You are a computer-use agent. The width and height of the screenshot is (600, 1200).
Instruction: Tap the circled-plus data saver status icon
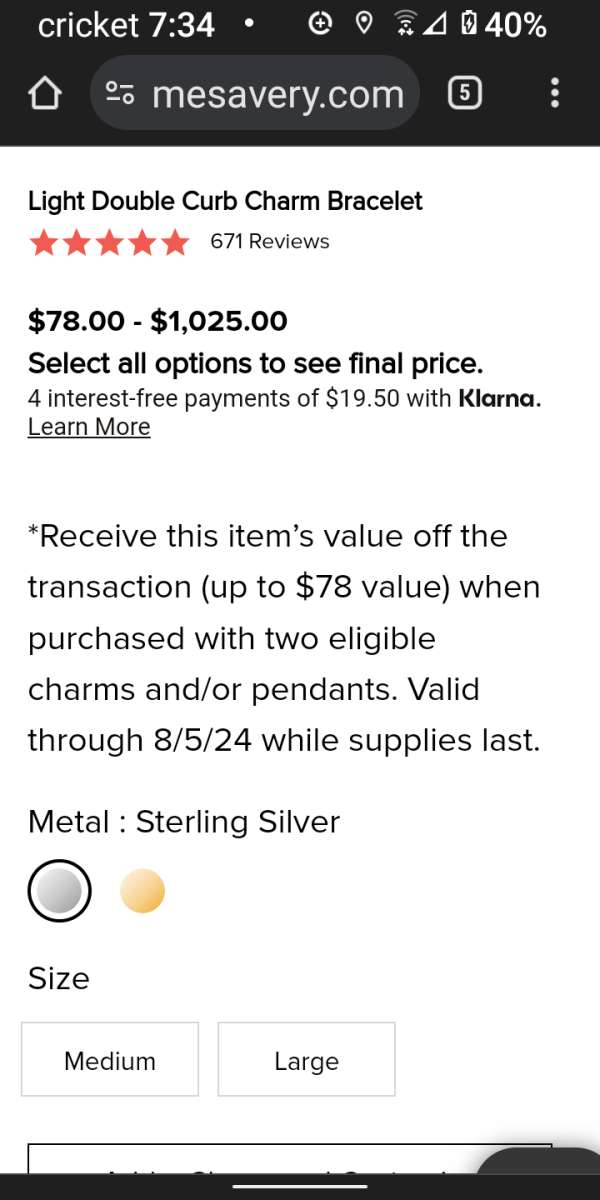click(320, 24)
